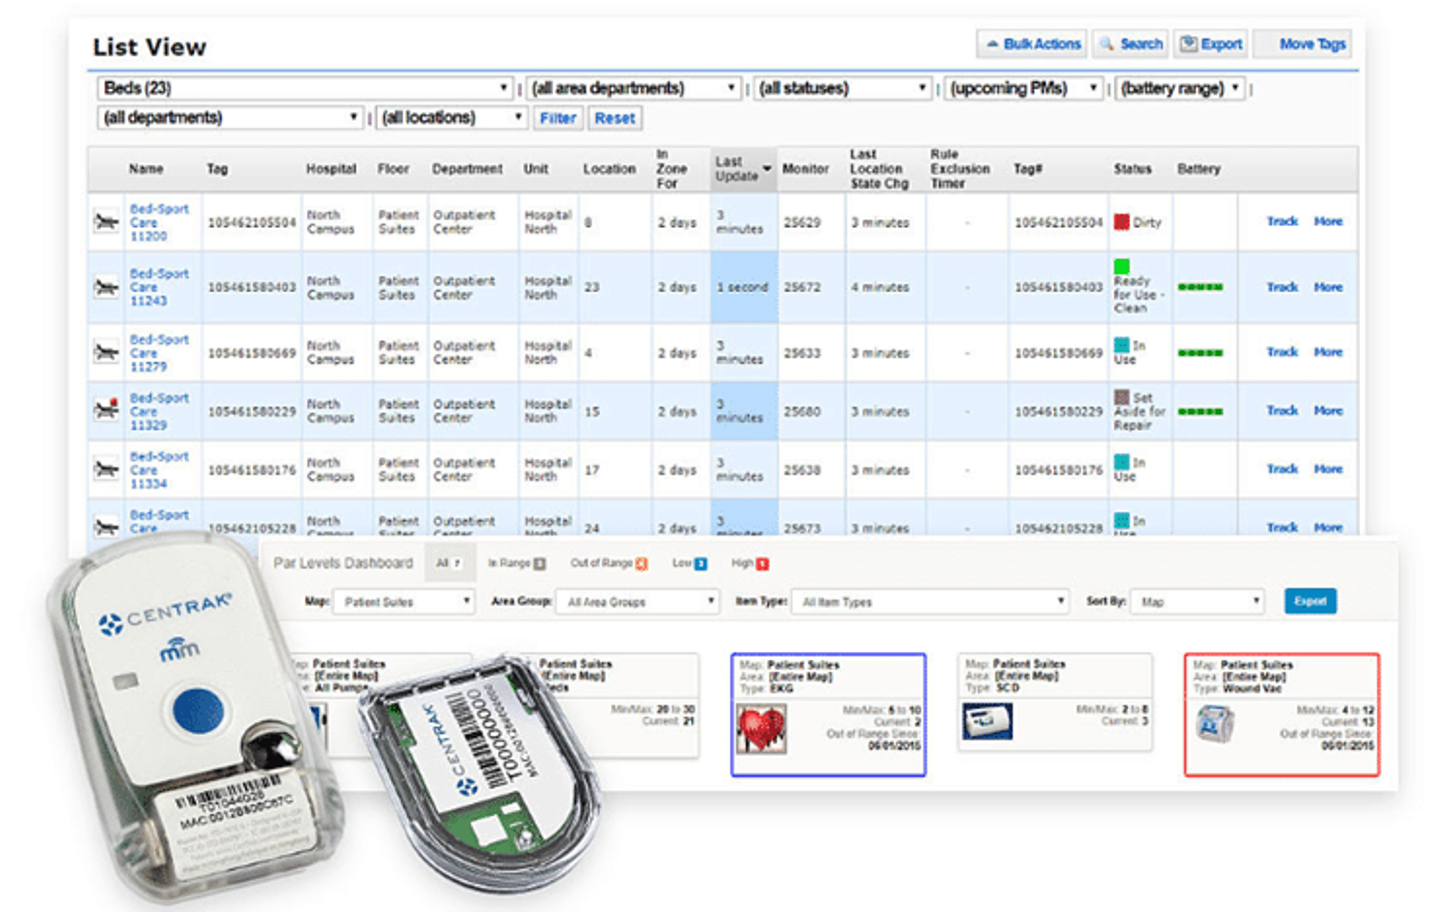This screenshot has width=1440, height=912.
Task: Click Track for Bed-Sport Care 11279
Action: point(1282,352)
